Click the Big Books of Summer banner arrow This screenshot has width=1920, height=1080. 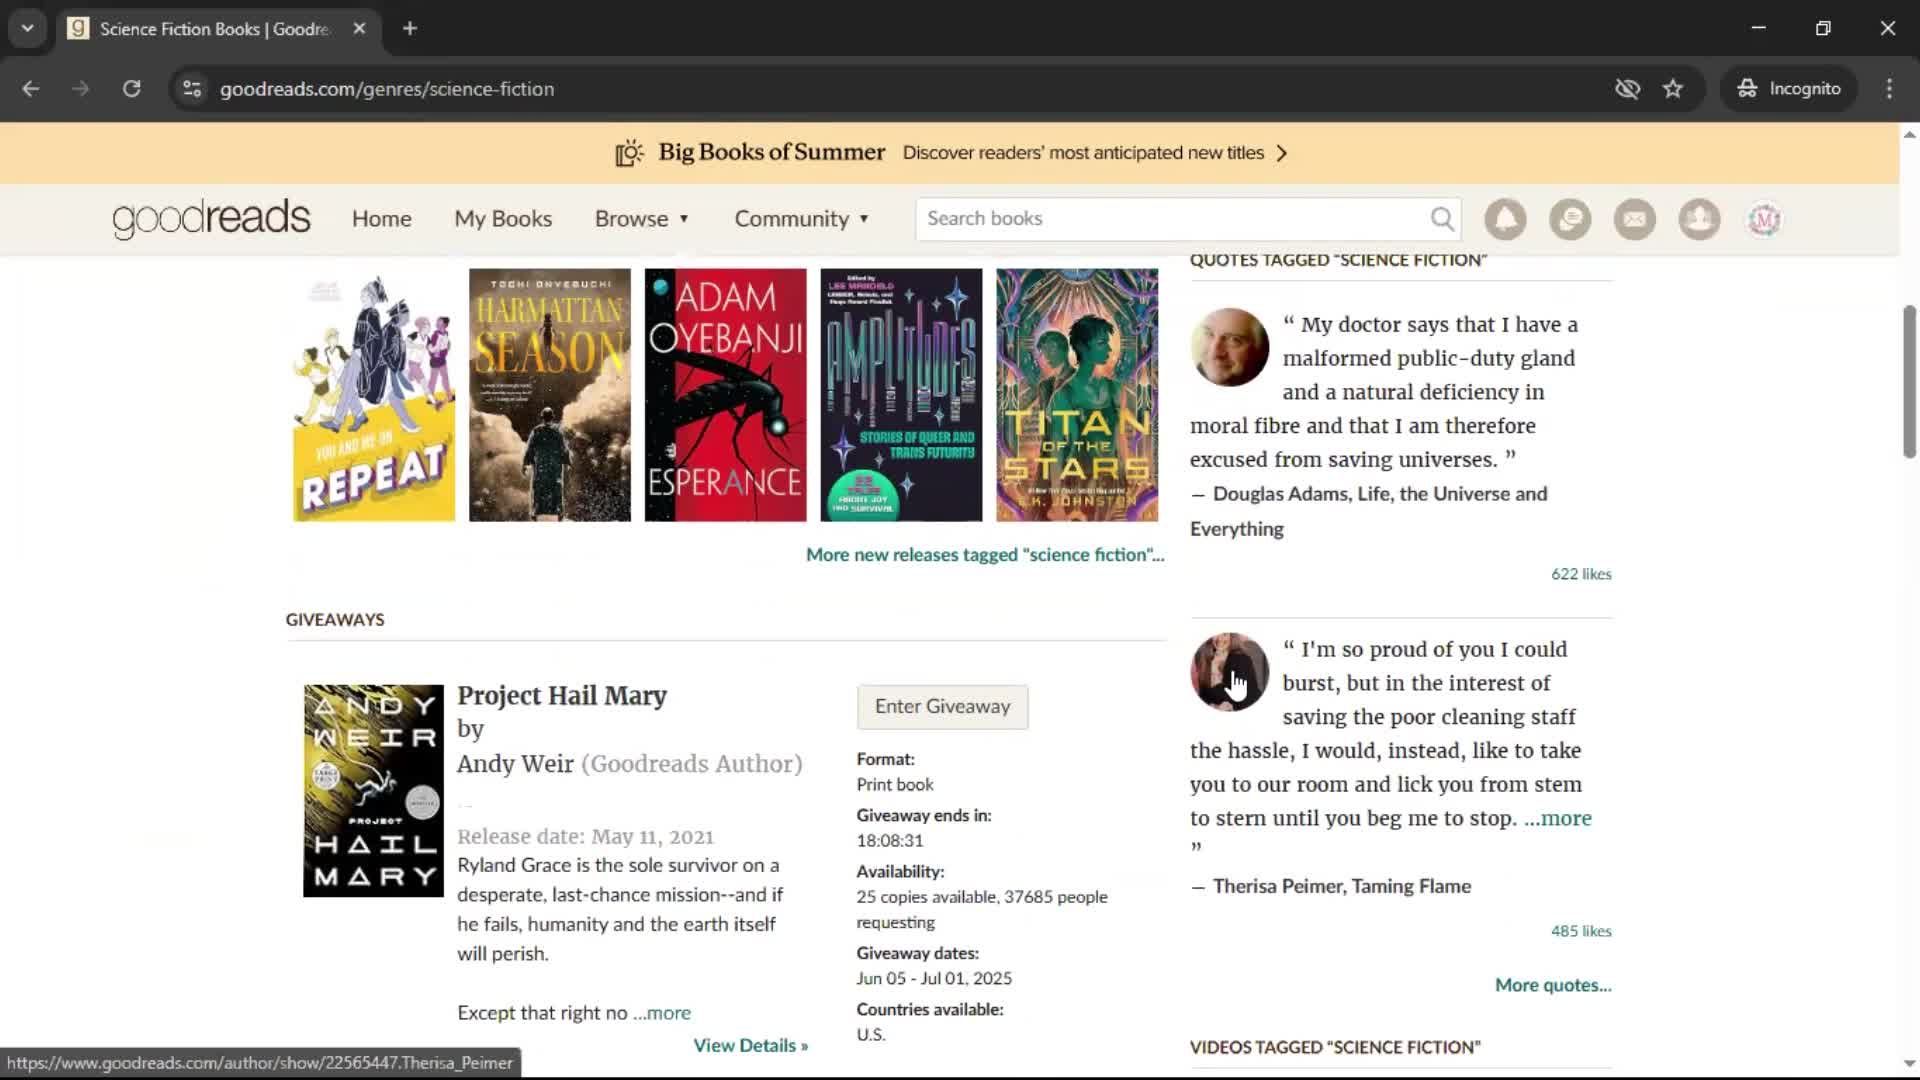coord(1282,153)
